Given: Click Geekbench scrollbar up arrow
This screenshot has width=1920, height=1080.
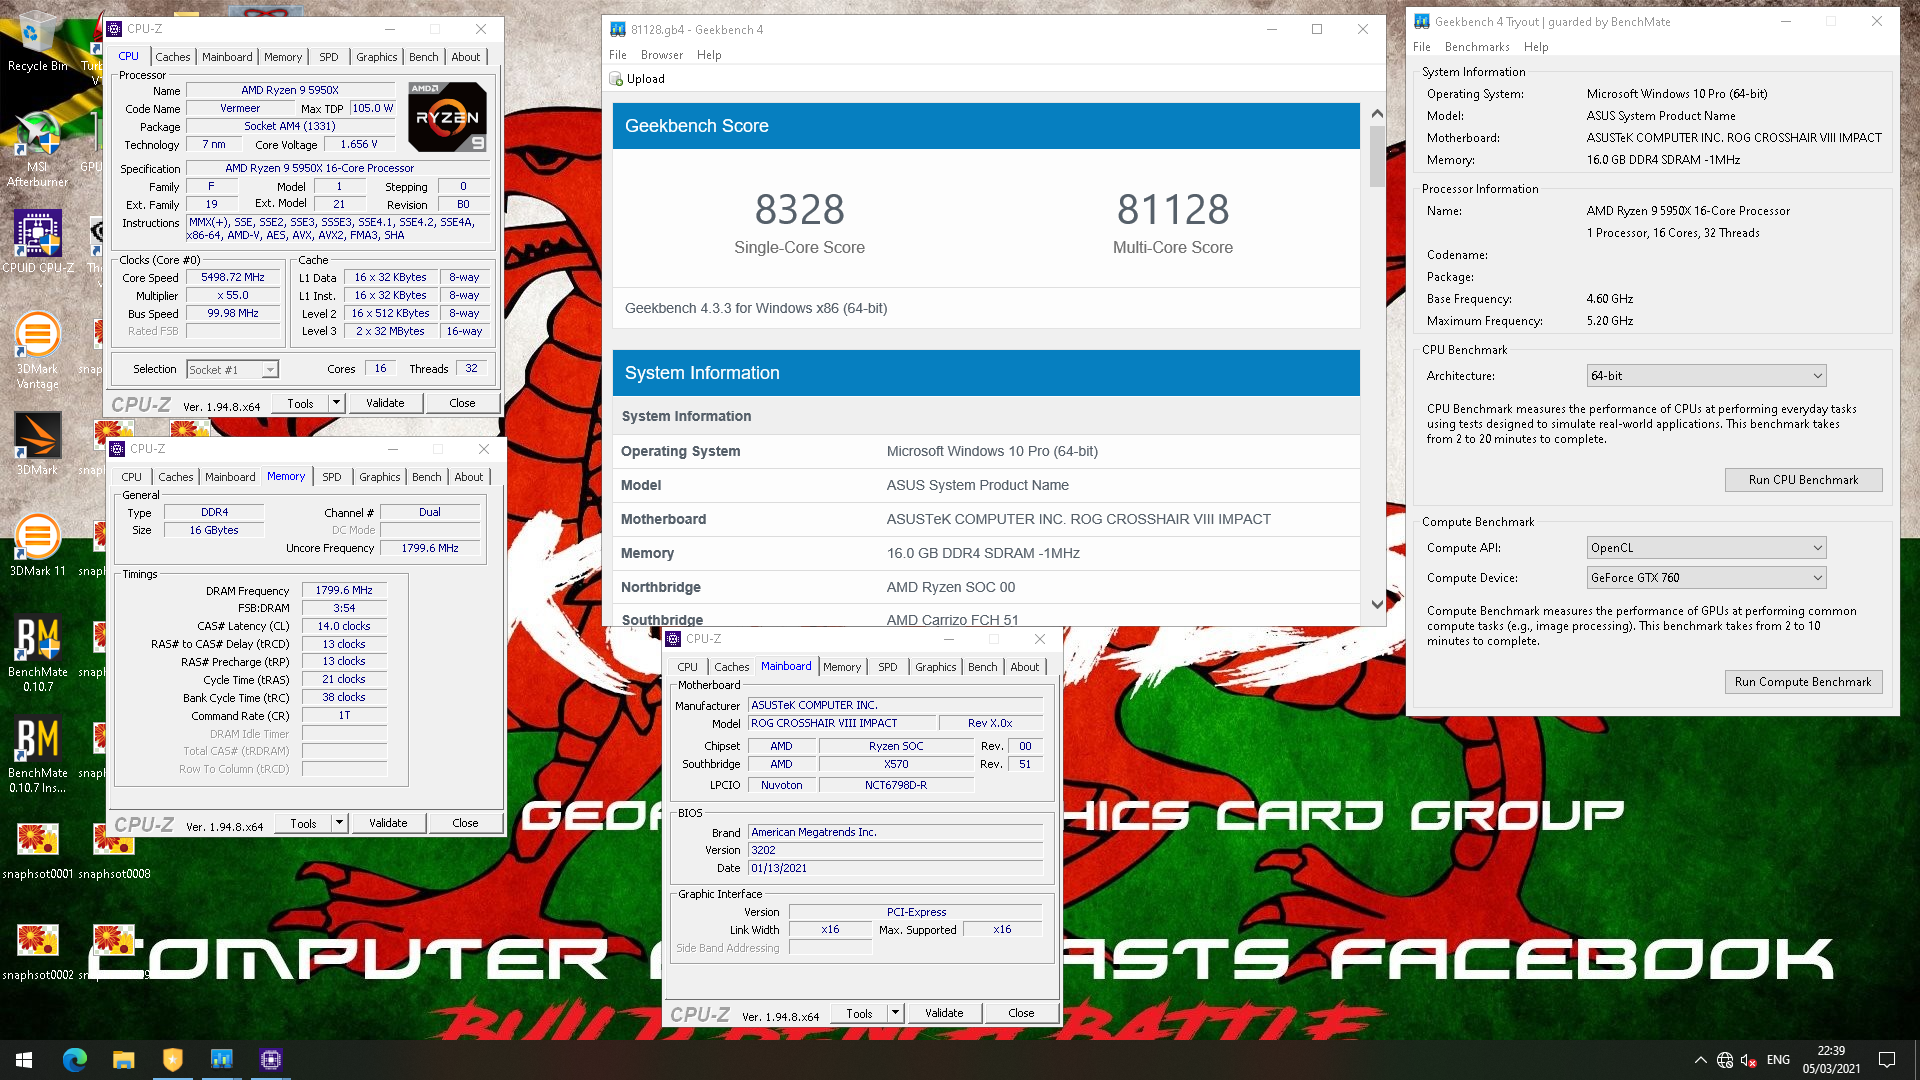Looking at the screenshot, I should (1377, 114).
